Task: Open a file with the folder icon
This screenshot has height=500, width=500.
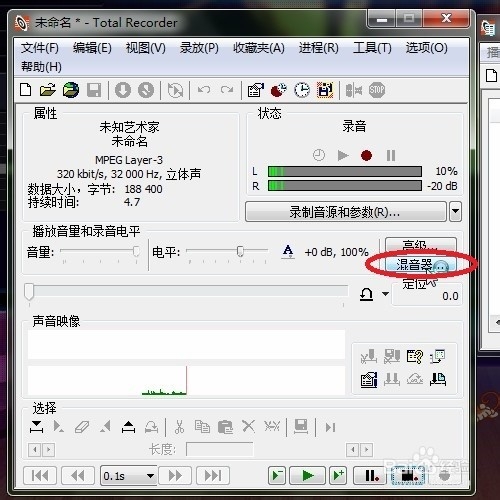Action: (48, 90)
